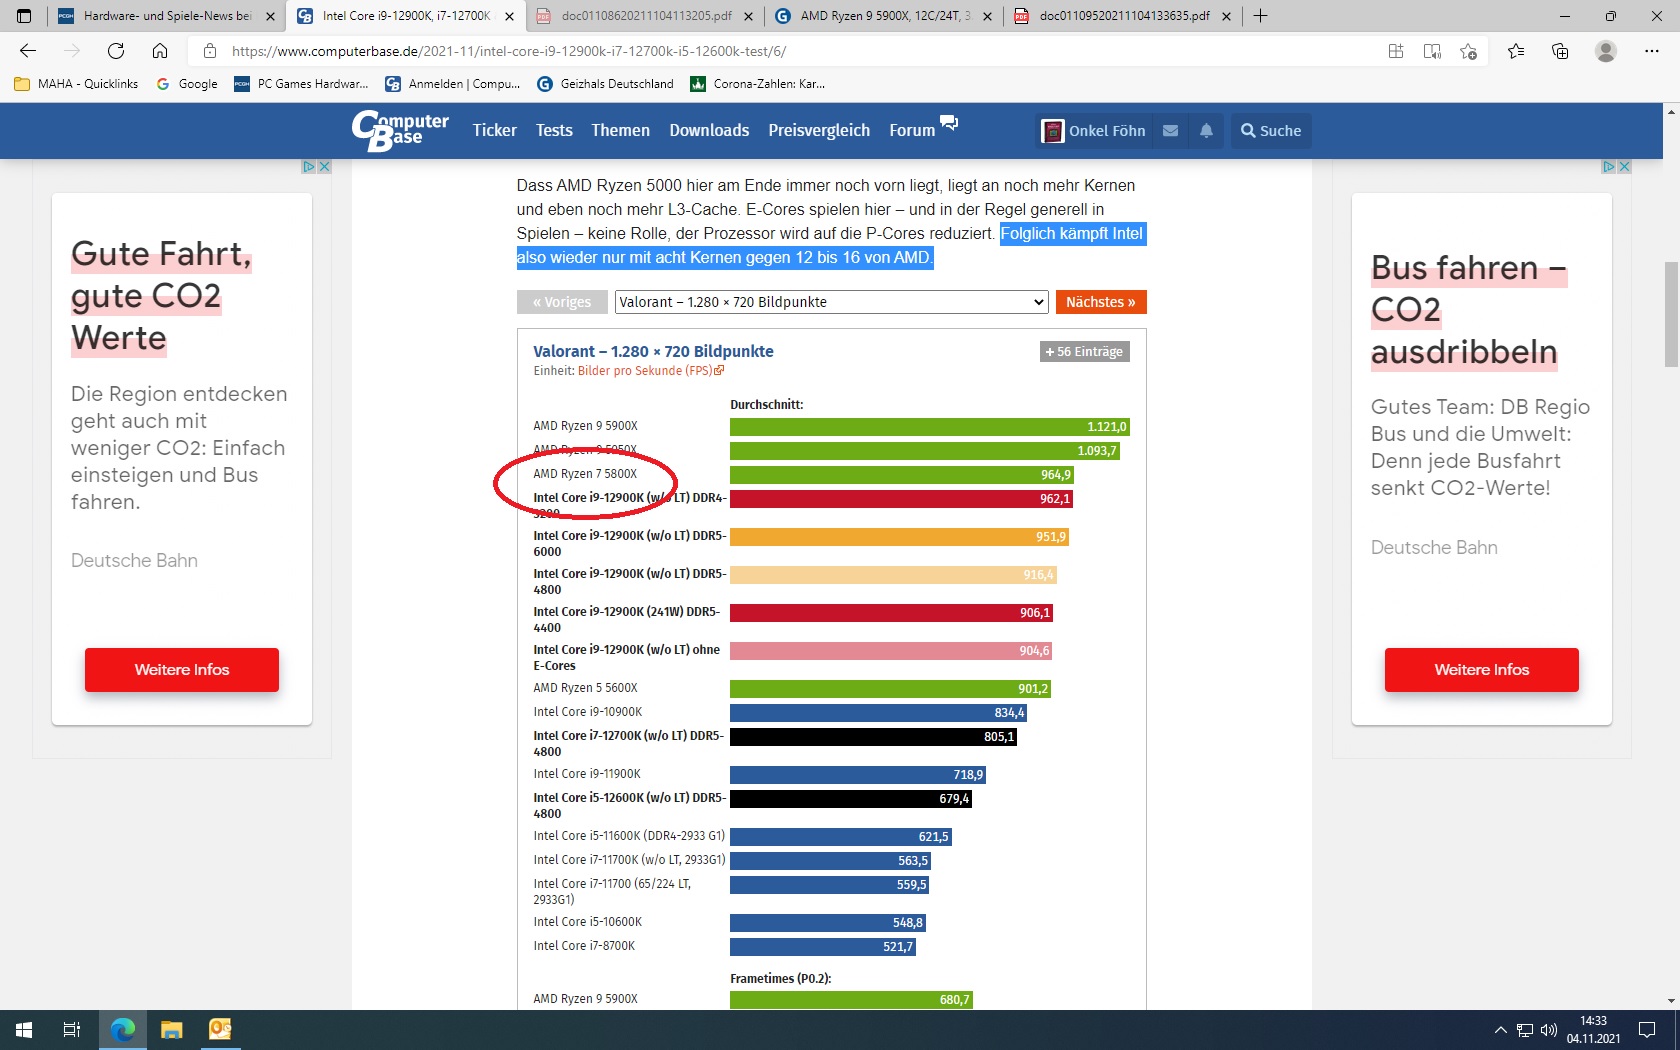1680x1050 pixels.
Task: Open the Tests menu item
Action: click(554, 131)
